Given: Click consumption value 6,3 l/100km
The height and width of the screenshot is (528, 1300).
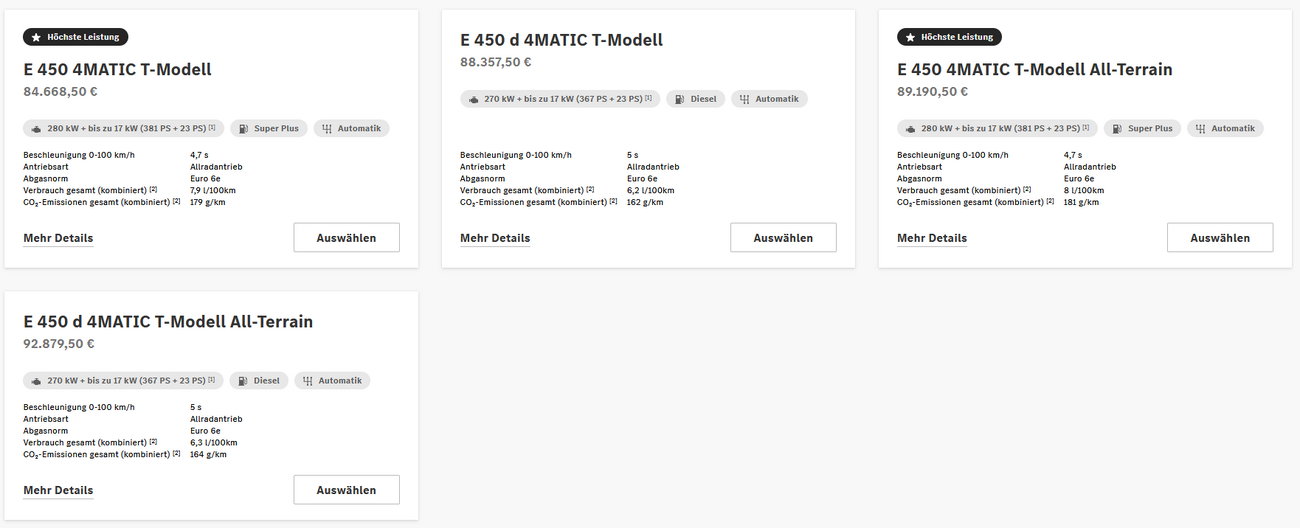Looking at the screenshot, I should click(x=214, y=442).
